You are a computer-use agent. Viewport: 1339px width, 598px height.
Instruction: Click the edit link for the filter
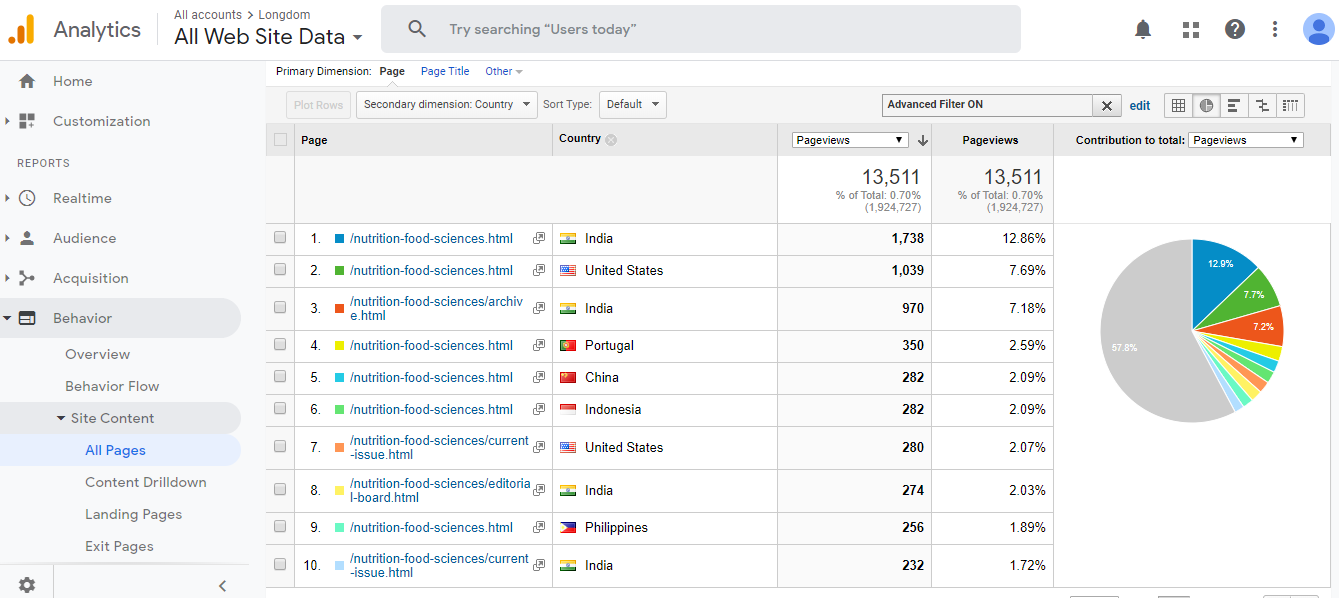point(1140,105)
